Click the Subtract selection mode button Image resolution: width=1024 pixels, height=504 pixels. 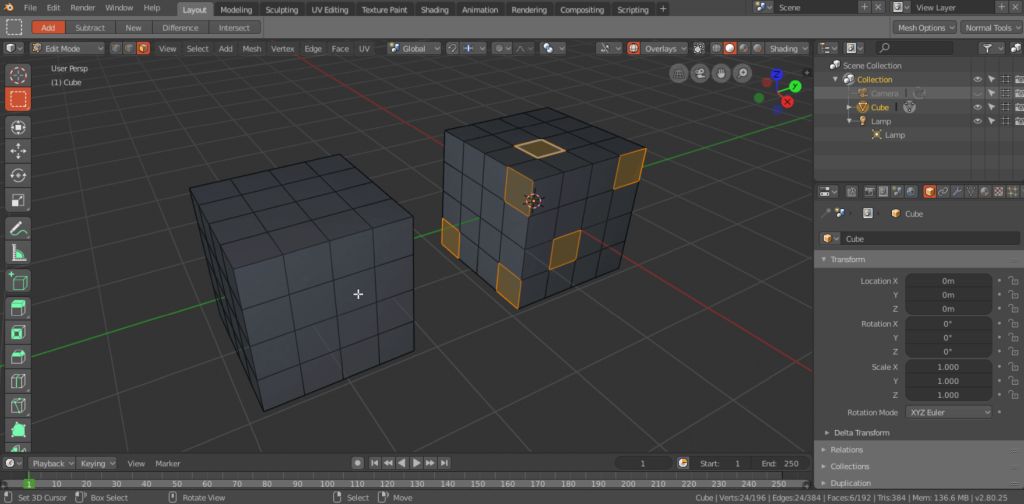(90, 28)
